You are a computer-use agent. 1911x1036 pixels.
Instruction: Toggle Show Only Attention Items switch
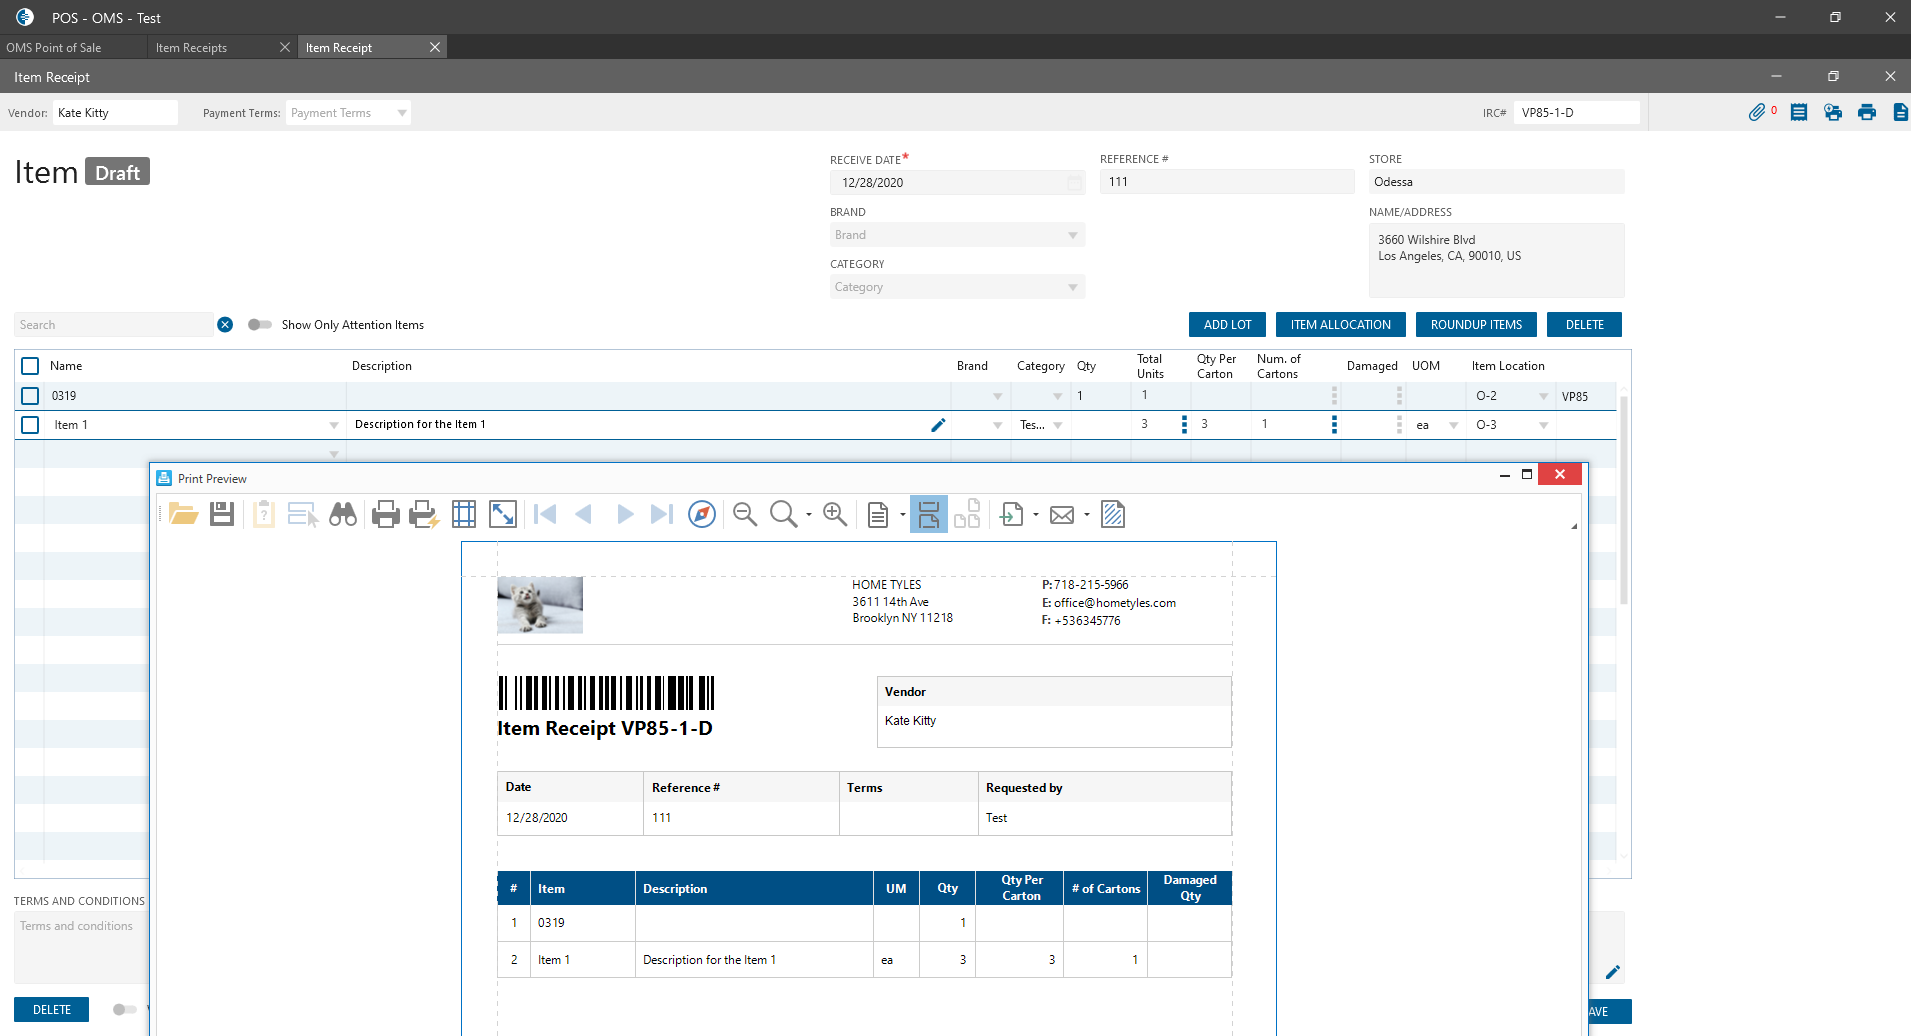260,325
